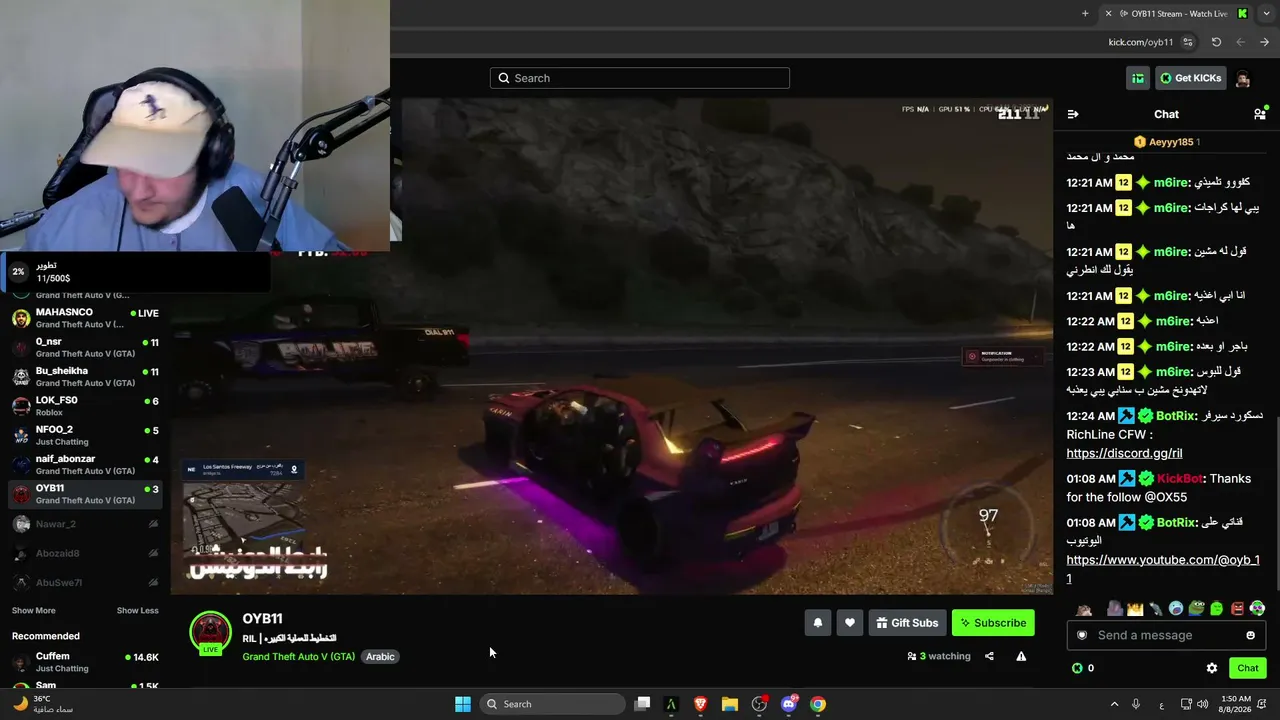Click the 'Recommended' sidebar heading
1280x720 pixels.
46,636
